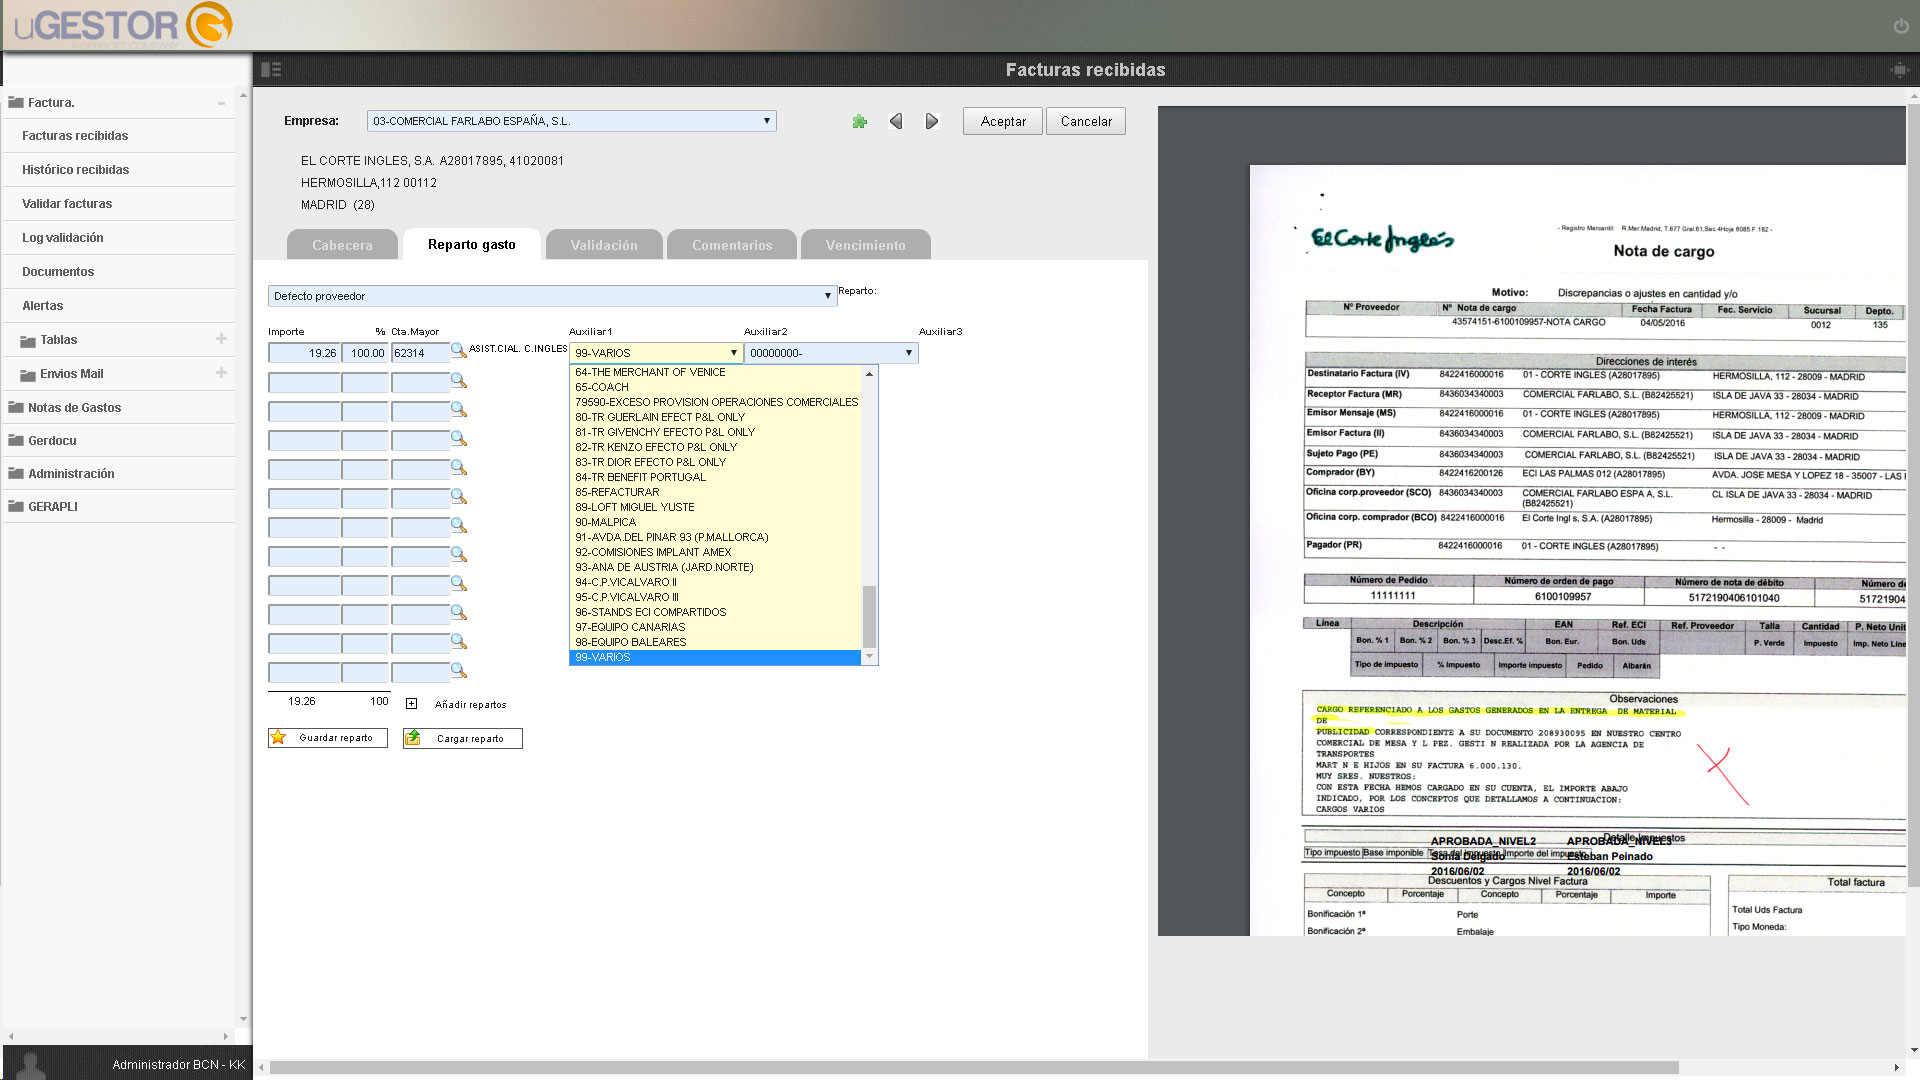This screenshot has height=1080, width=1920.
Task: Open Validar facturas menu item
Action: point(119,204)
